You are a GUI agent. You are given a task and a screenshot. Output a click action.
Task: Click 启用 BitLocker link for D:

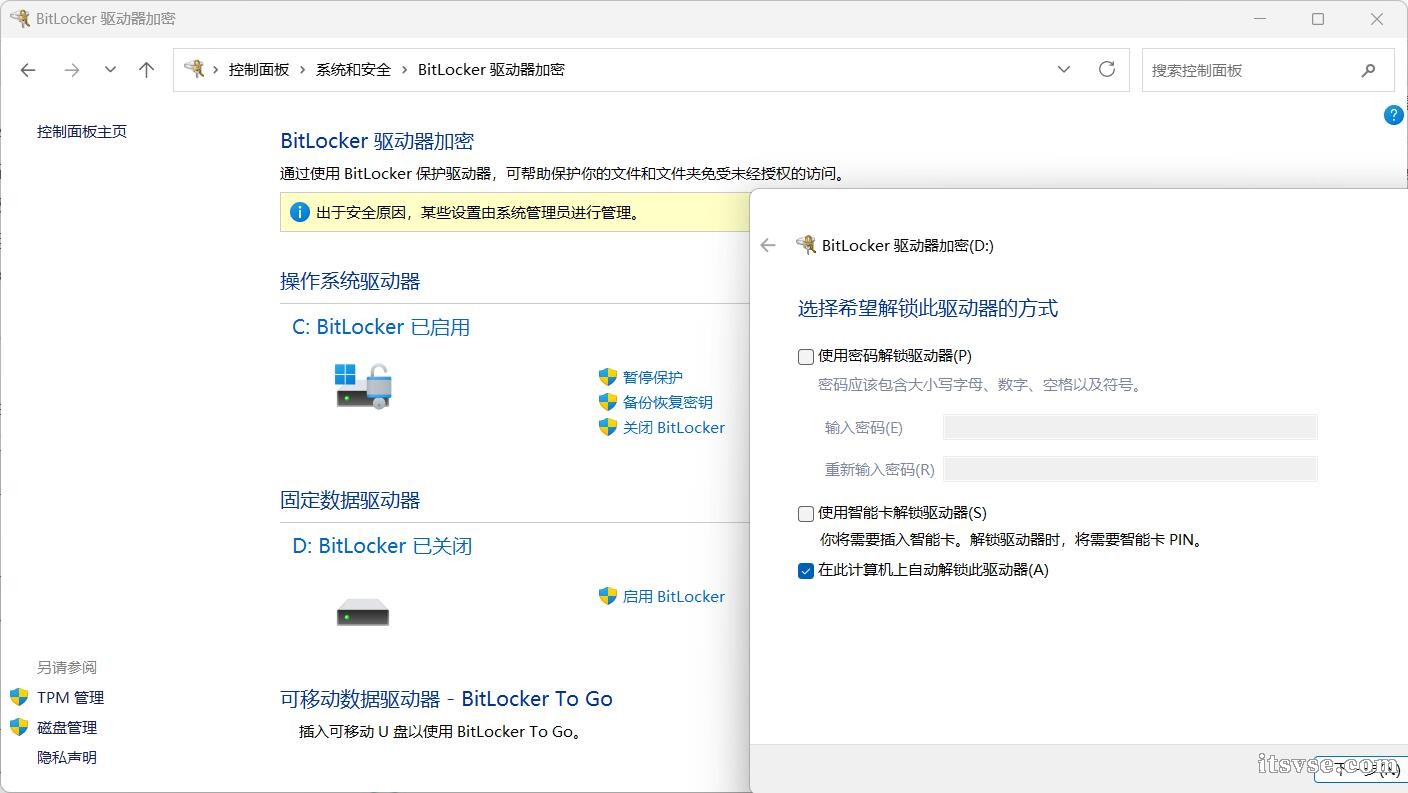tap(674, 596)
